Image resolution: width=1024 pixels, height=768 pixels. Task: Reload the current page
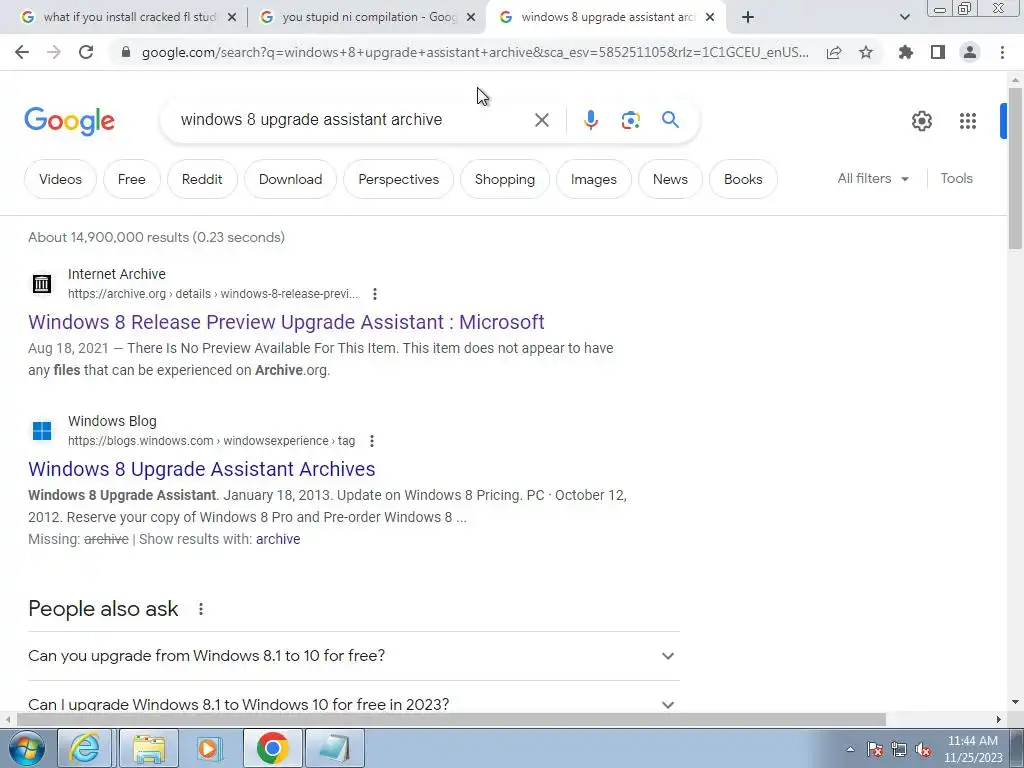[86, 52]
